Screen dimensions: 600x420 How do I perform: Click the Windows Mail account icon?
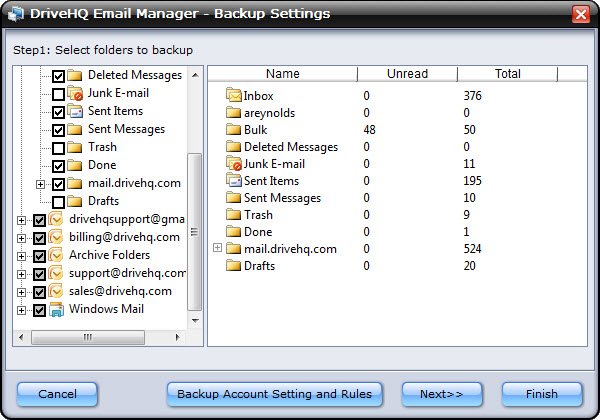56,310
